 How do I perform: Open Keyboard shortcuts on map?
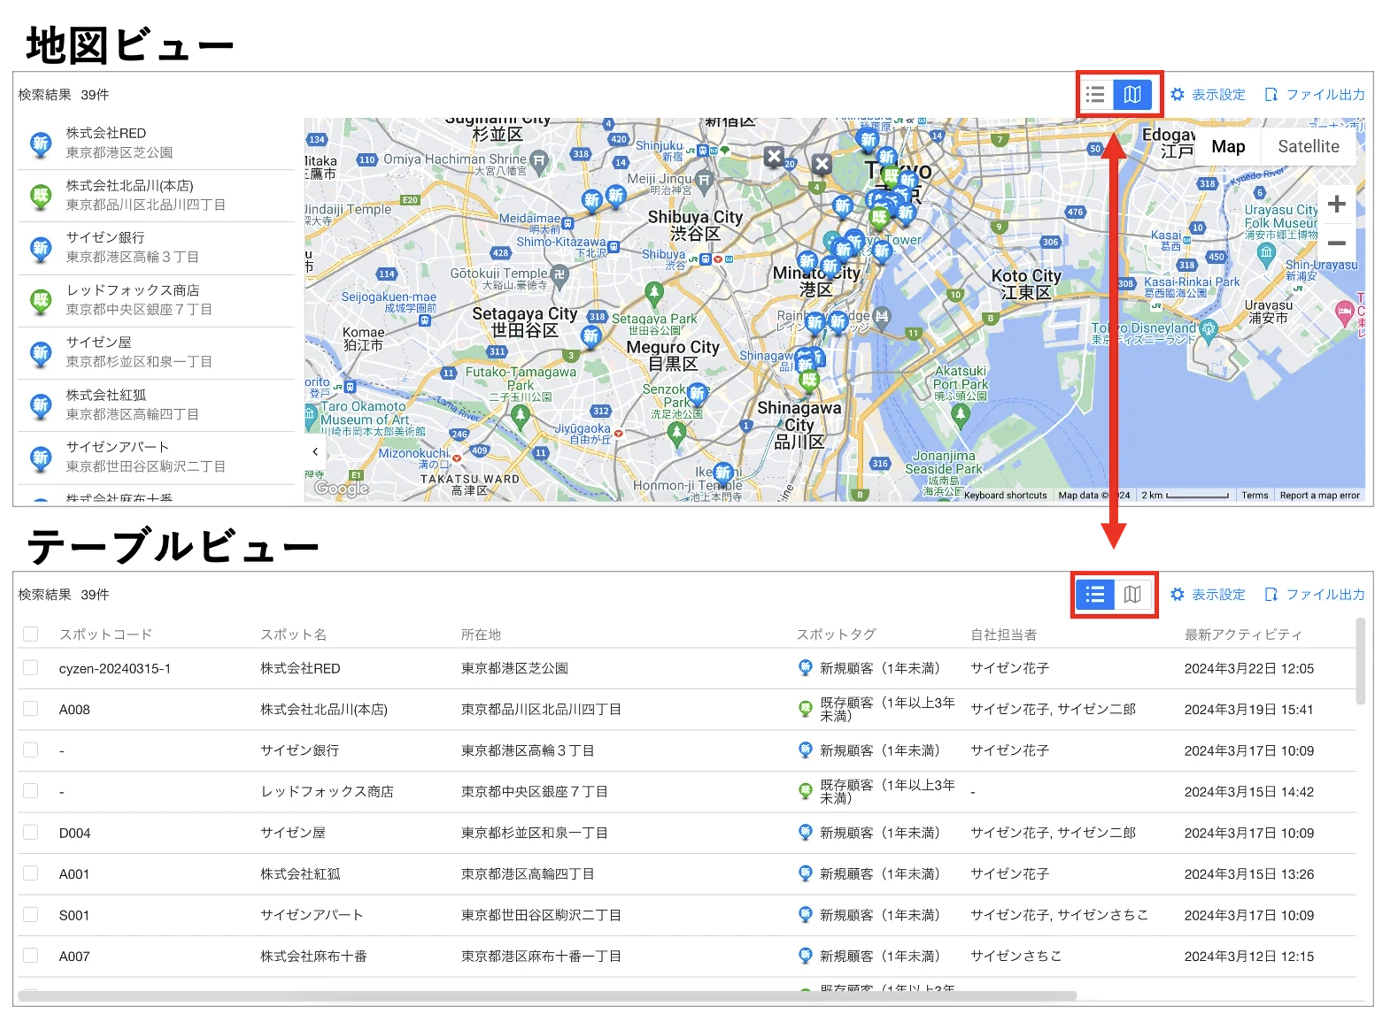[1005, 495]
